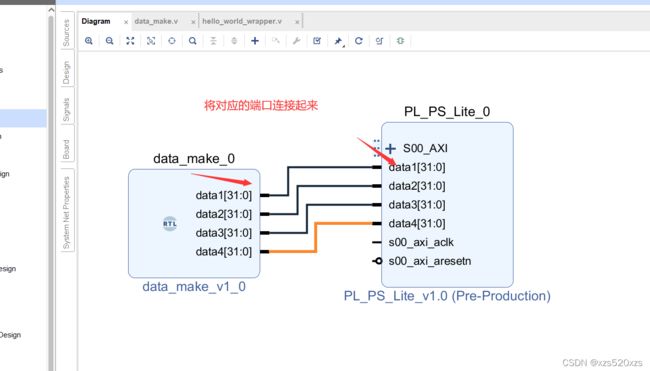Click the collapse-all icon in toolbar

[x=213, y=41]
